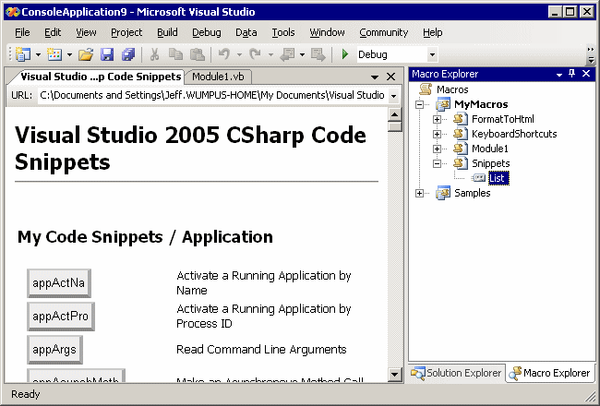Image resolution: width=600 pixels, height=406 pixels.
Task: Click the Samples project icon
Action: click(x=443, y=193)
